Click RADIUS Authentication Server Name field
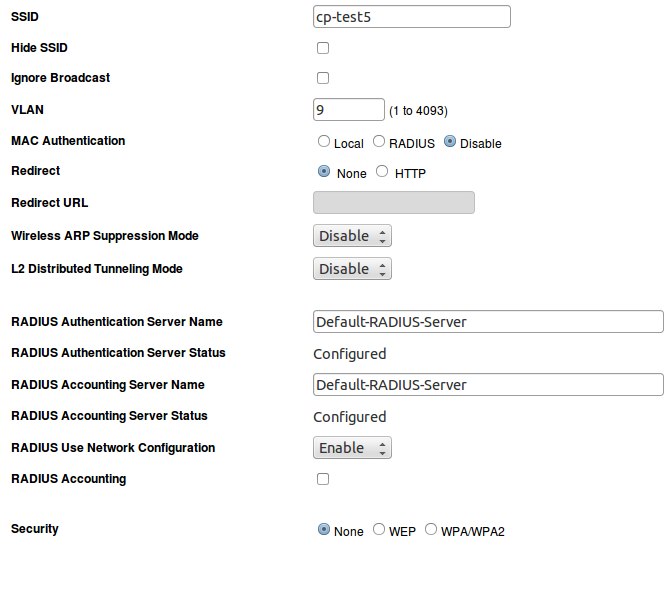This screenshot has height=591, width=669. (488, 321)
